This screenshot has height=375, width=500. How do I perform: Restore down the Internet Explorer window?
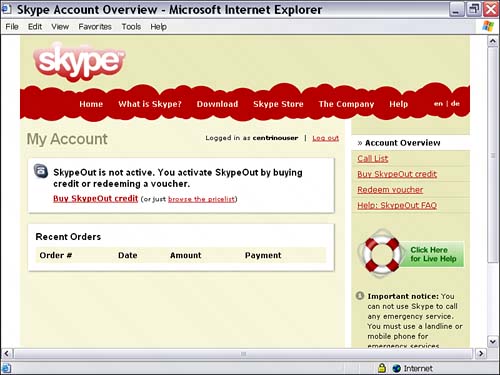tap(473, 9)
